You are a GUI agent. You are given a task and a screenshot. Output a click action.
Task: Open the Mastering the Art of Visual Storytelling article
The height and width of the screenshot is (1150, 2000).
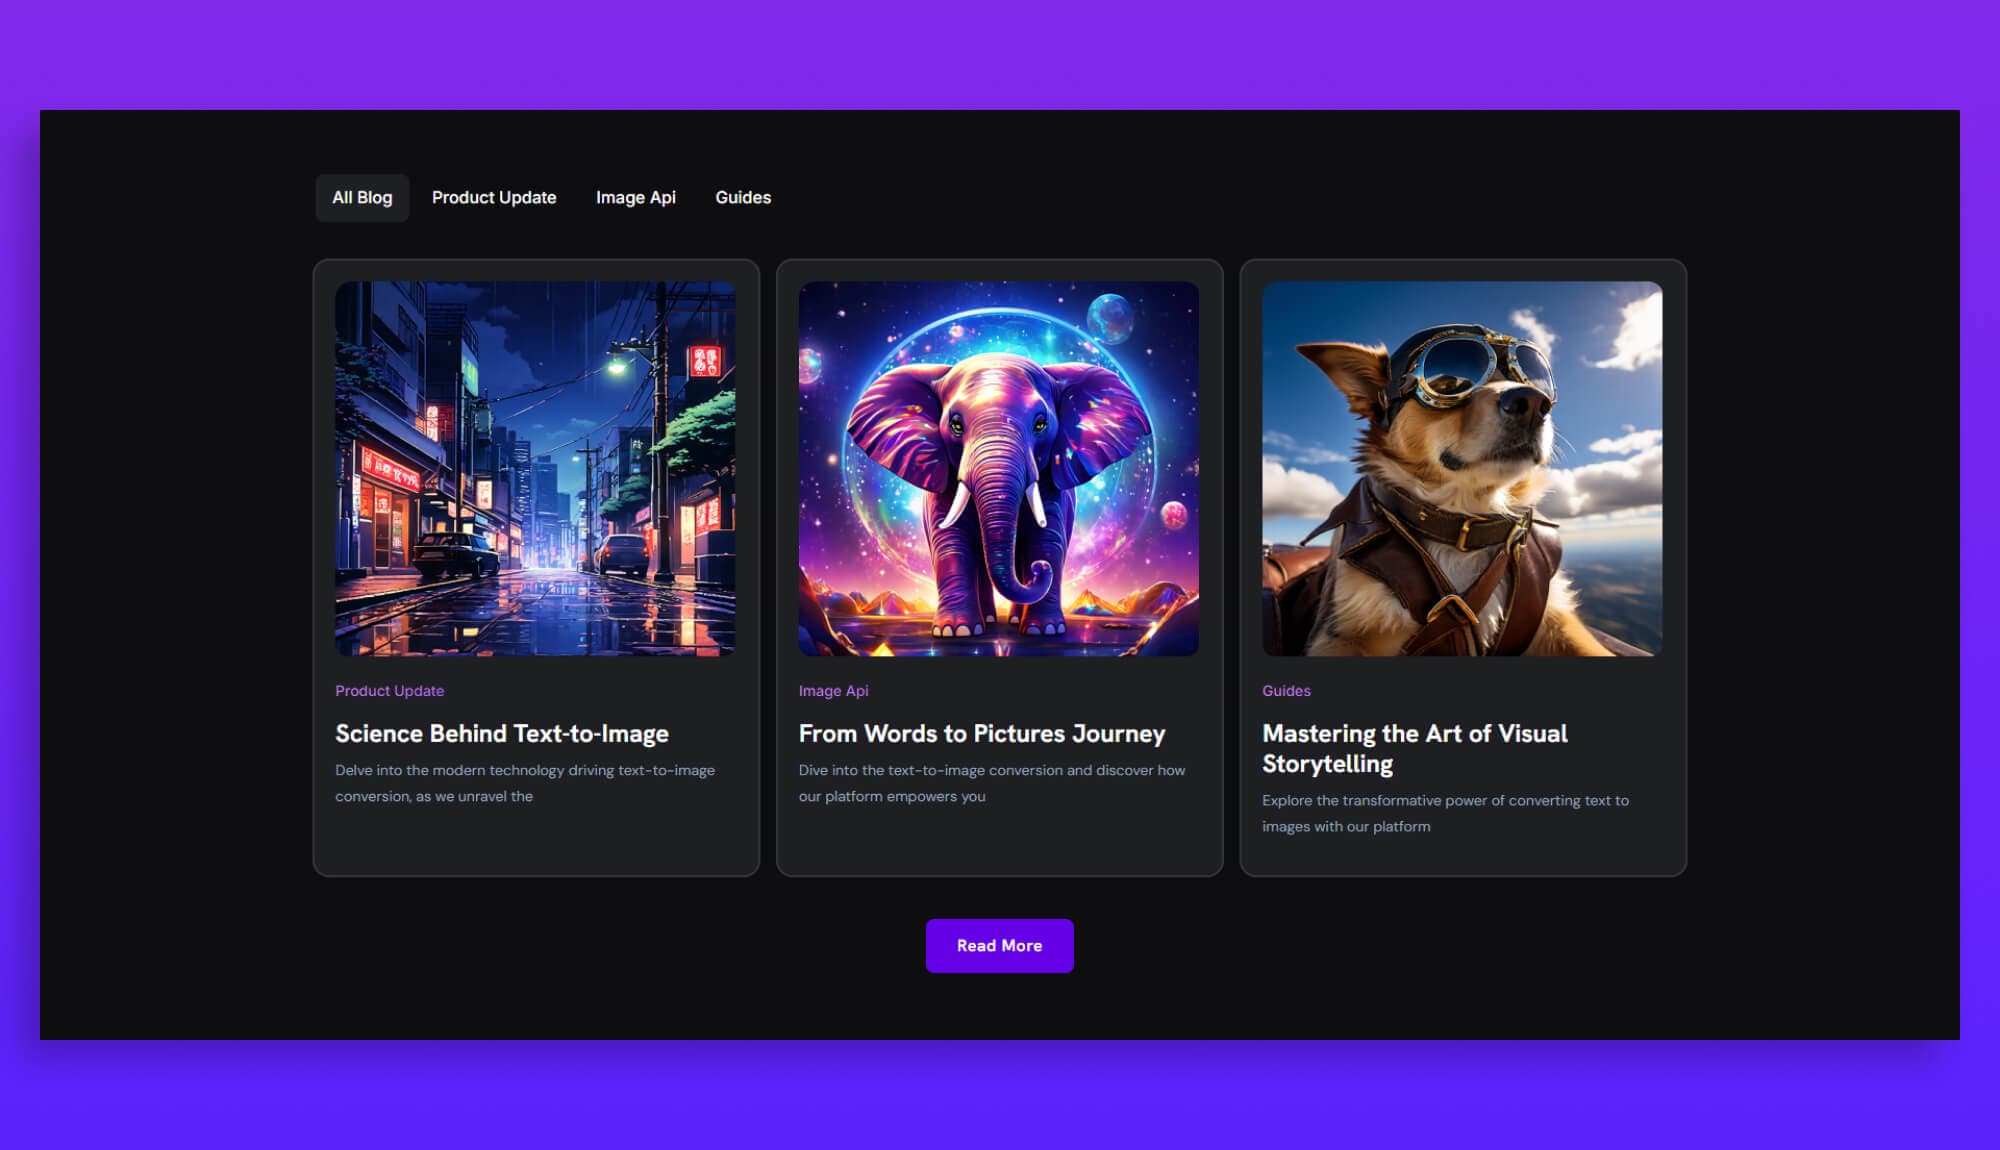pyautogui.click(x=1414, y=748)
